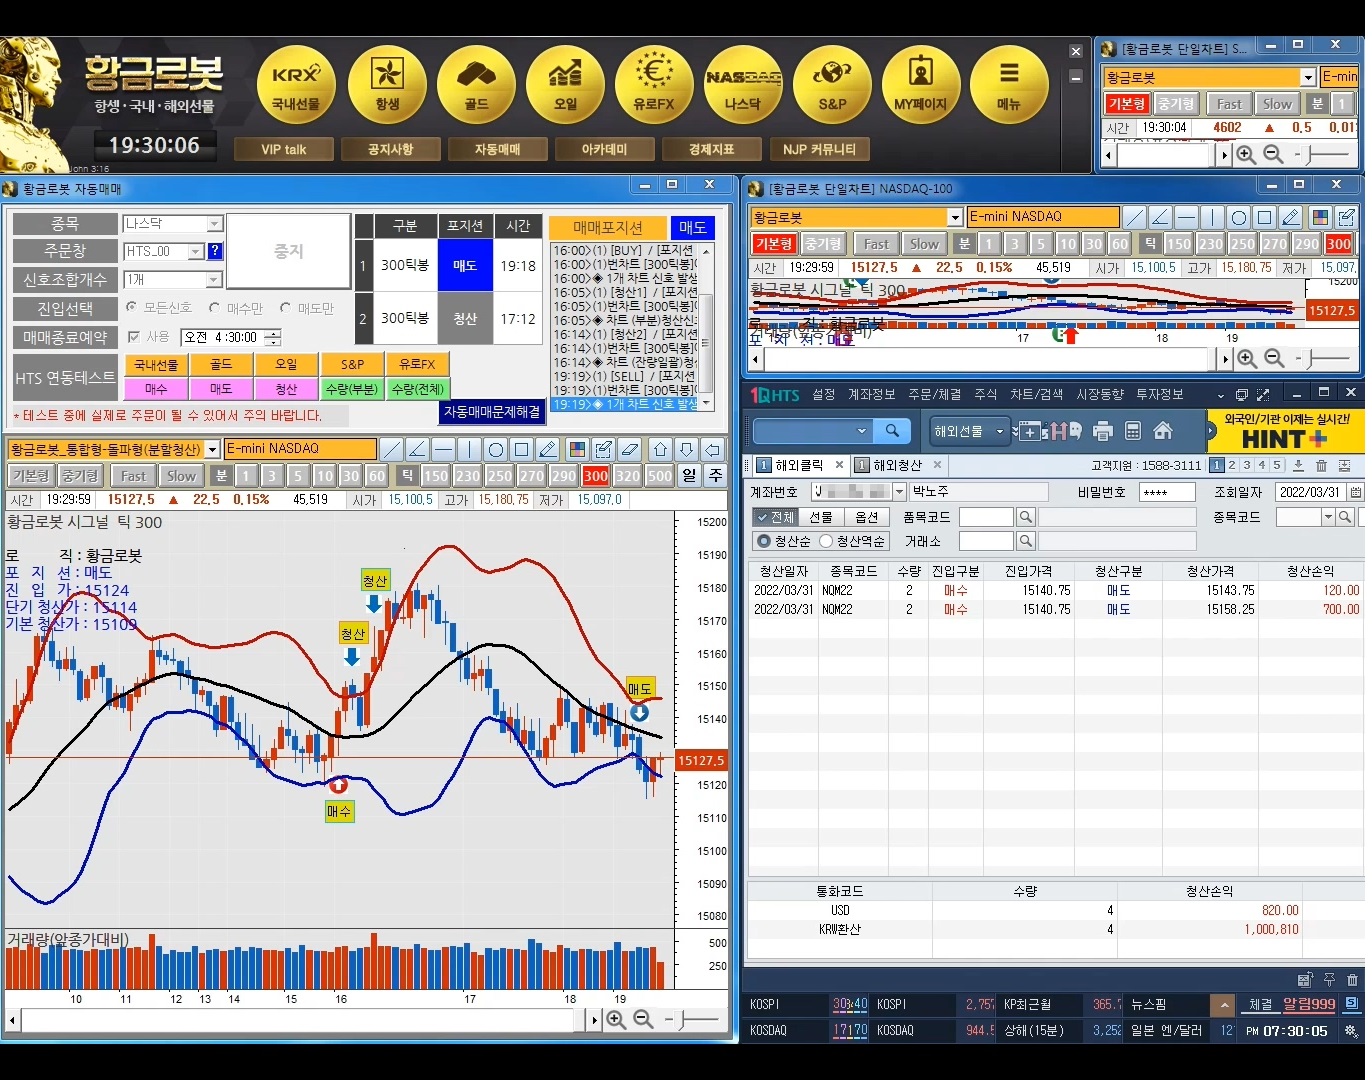1372x1080 pixels.
Task: Click search magnifier in HTS search box
Action: [x=891, y=431]
